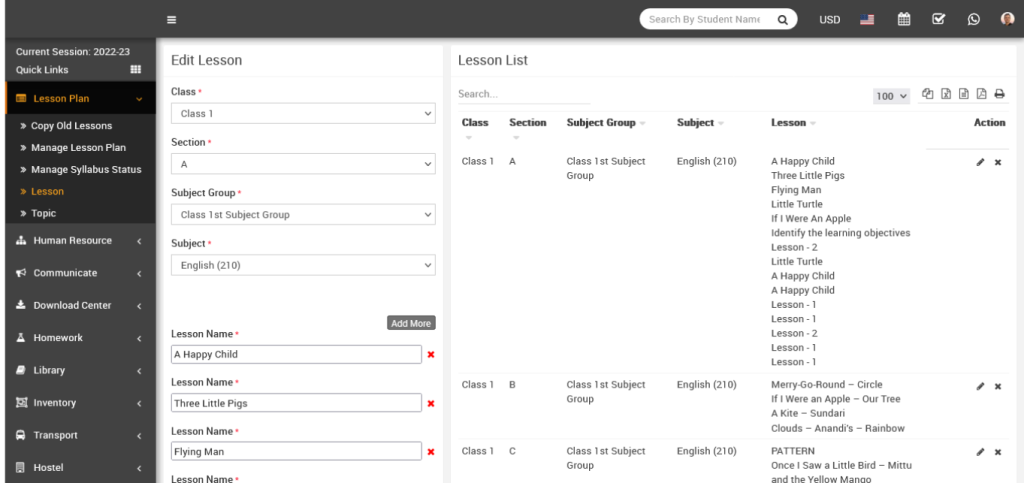Click the search magnifier icon
This screenshot has height=483, width=1024.
783,19
